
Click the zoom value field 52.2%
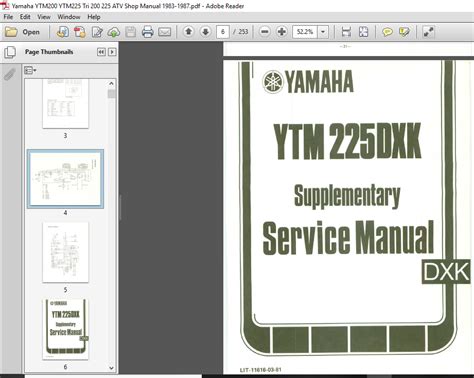[305, 32]
